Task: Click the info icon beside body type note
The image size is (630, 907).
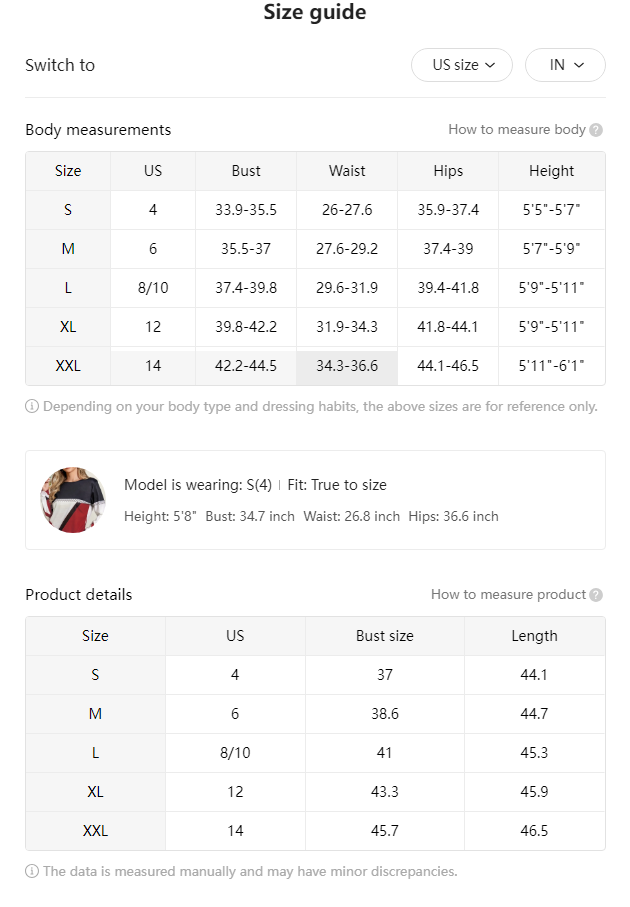Action: (x=32, y=407)
